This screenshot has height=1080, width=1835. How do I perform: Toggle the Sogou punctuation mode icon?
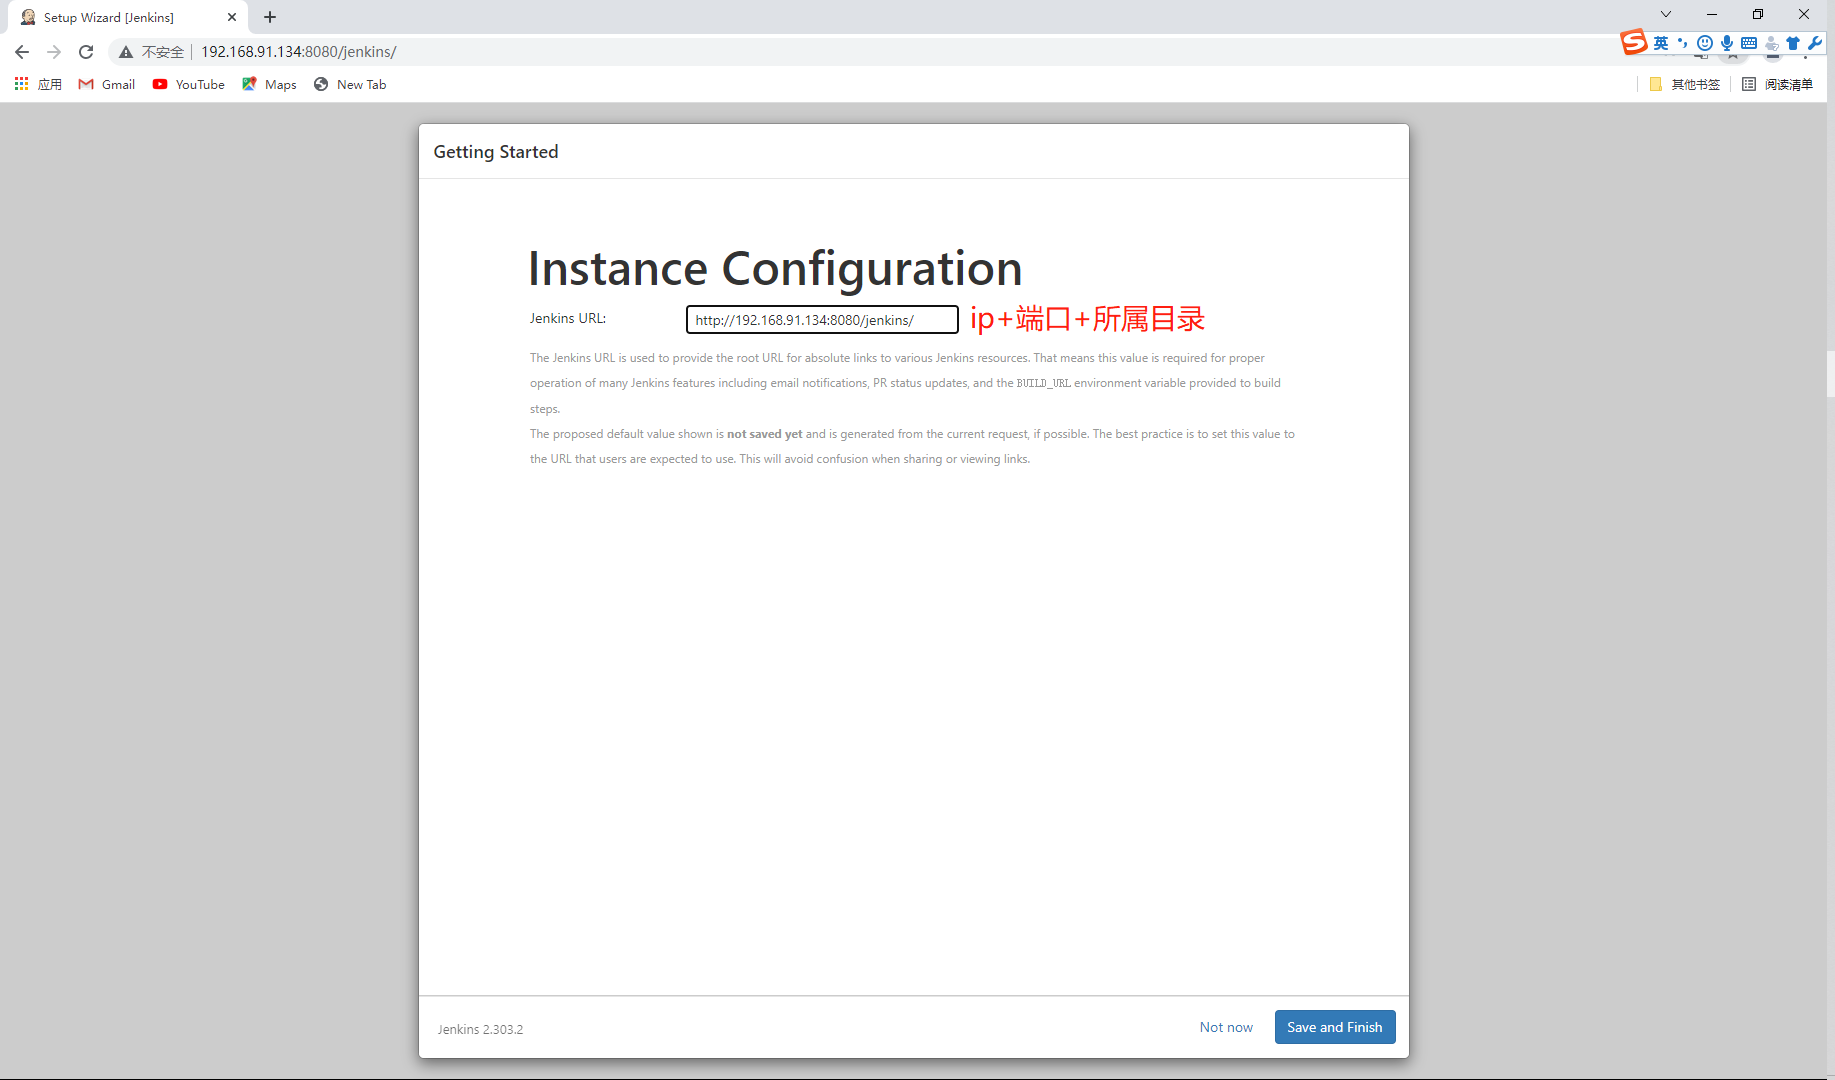point(1683,42)
